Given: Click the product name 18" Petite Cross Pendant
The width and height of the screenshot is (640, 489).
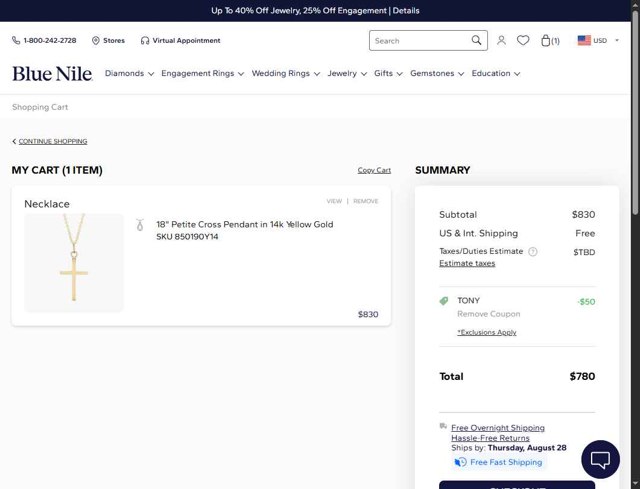Looking at the screenshot, I should click(x=244, y=224).
